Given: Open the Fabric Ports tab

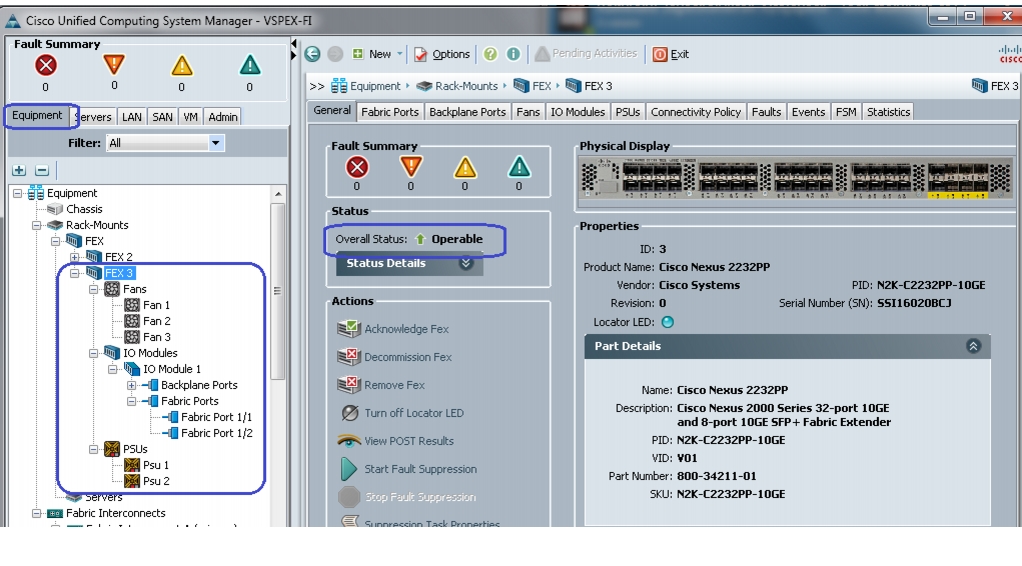Looking at the screenshot, I should [x=390, y=112].
